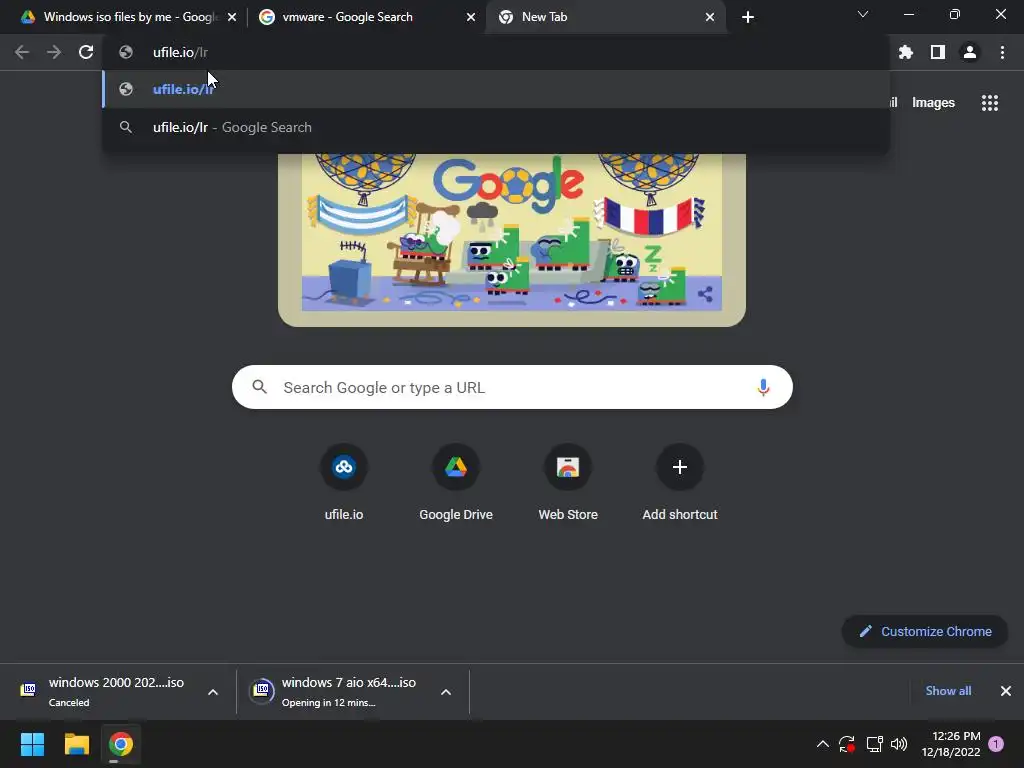The image size is (1024, 768).
Task: Open the Images link
Action: 933,103
